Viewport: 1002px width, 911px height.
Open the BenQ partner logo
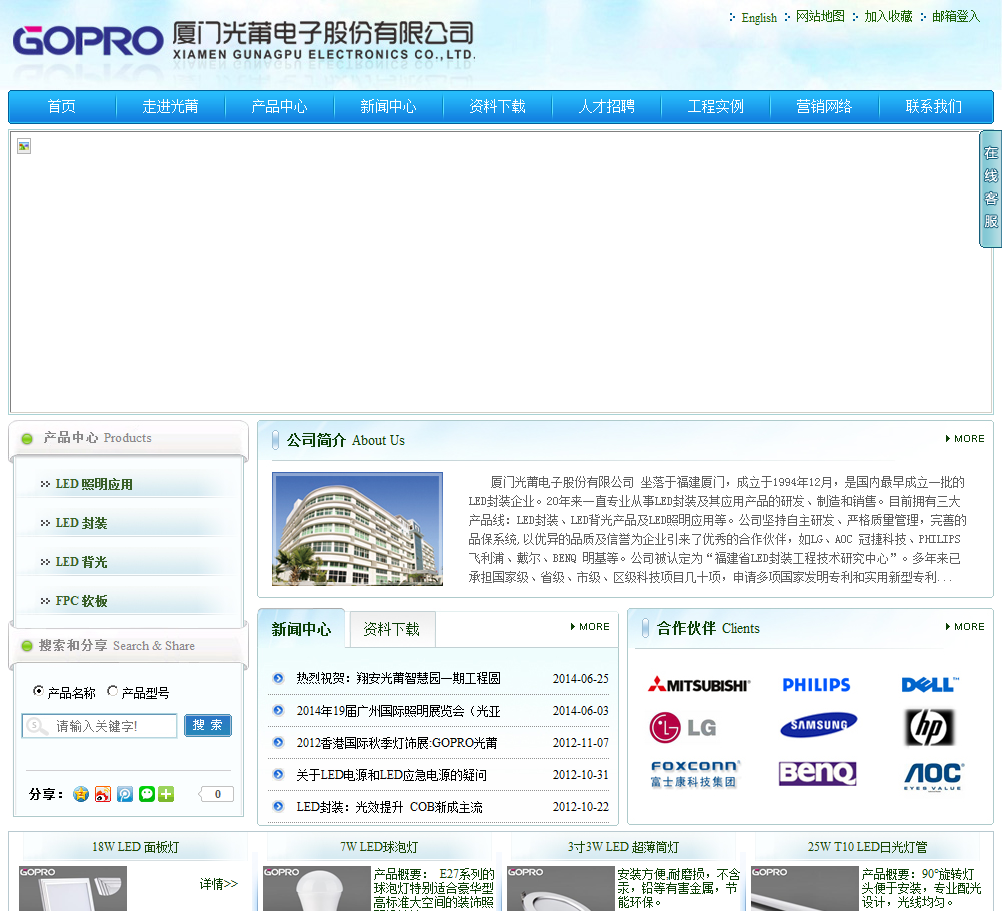pyautogui.click(x=817, y=773)
